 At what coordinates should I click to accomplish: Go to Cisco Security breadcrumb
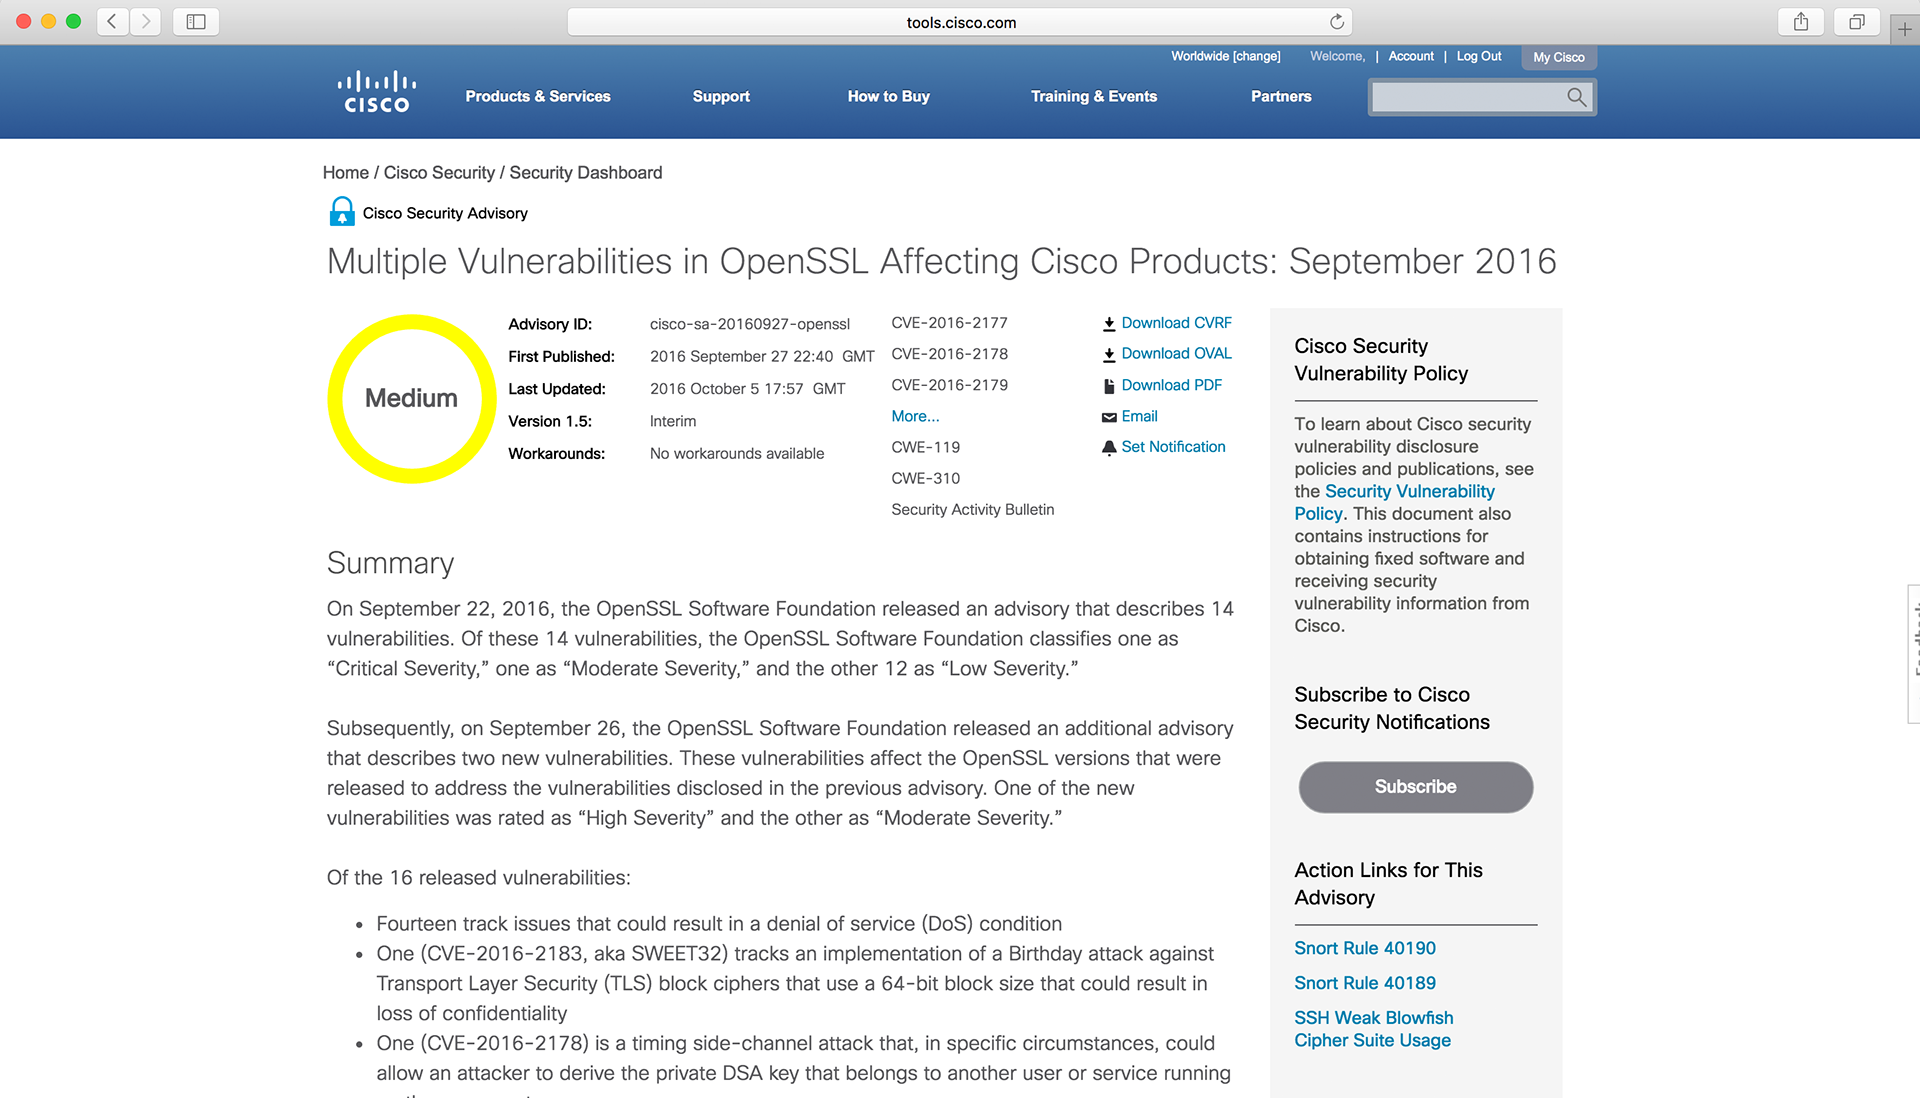pyautogui.click(x=439, y=172)
